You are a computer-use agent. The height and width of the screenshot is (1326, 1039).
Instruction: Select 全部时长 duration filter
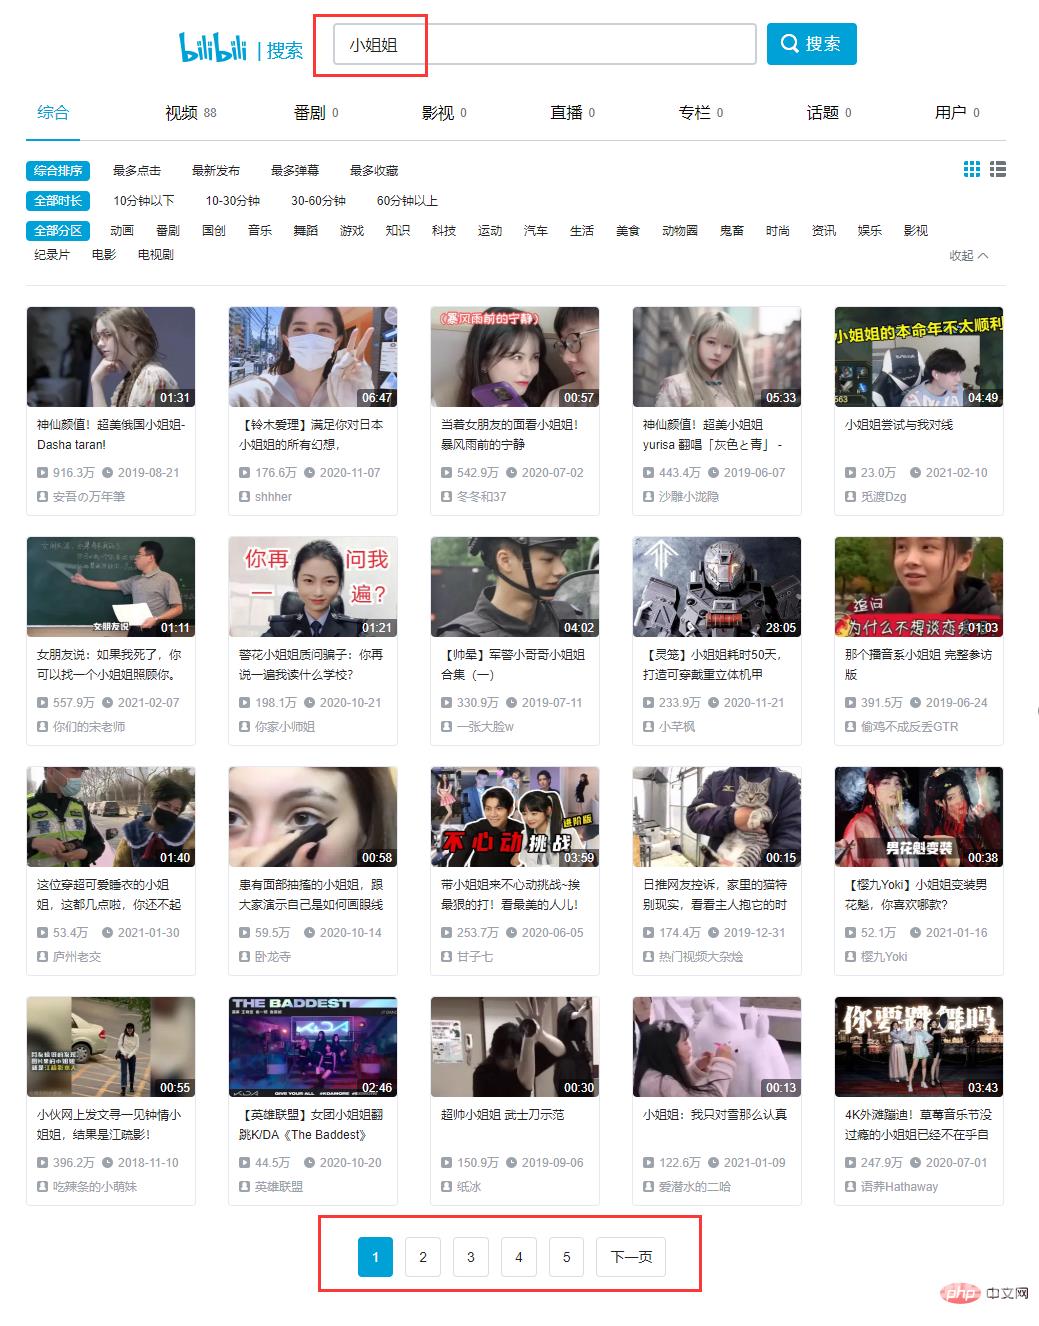tap(58, 201)
